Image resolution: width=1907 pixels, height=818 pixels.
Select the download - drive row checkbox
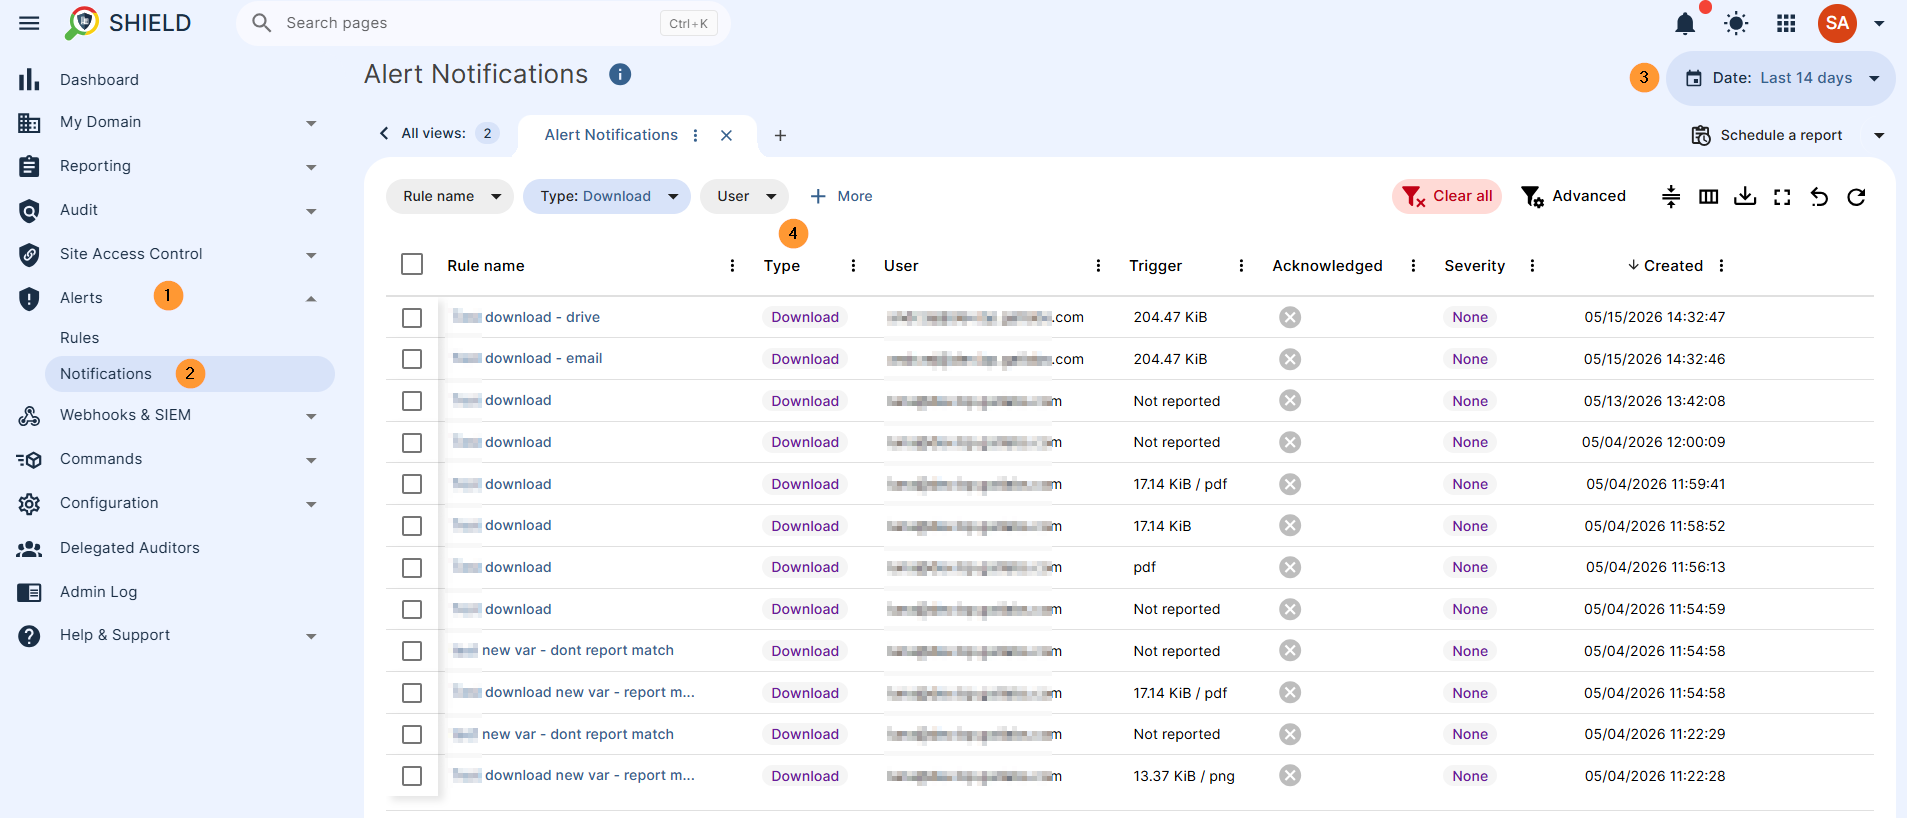(x=412, y=318)
